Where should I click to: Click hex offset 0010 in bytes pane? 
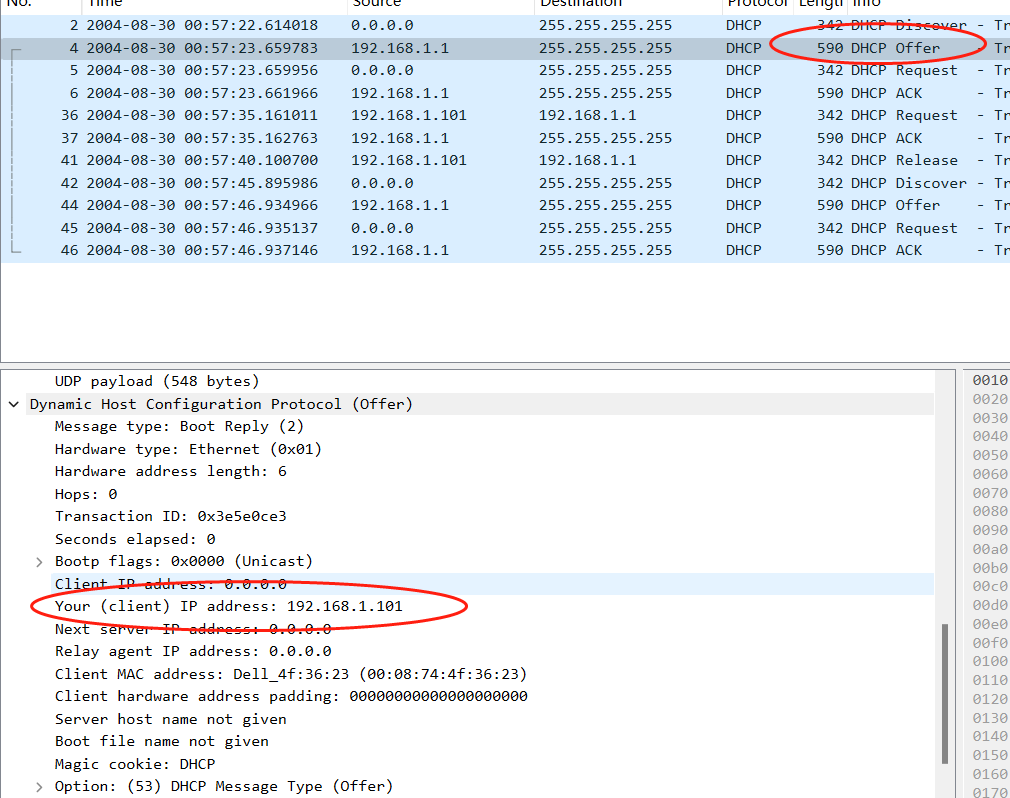[990, 381]
